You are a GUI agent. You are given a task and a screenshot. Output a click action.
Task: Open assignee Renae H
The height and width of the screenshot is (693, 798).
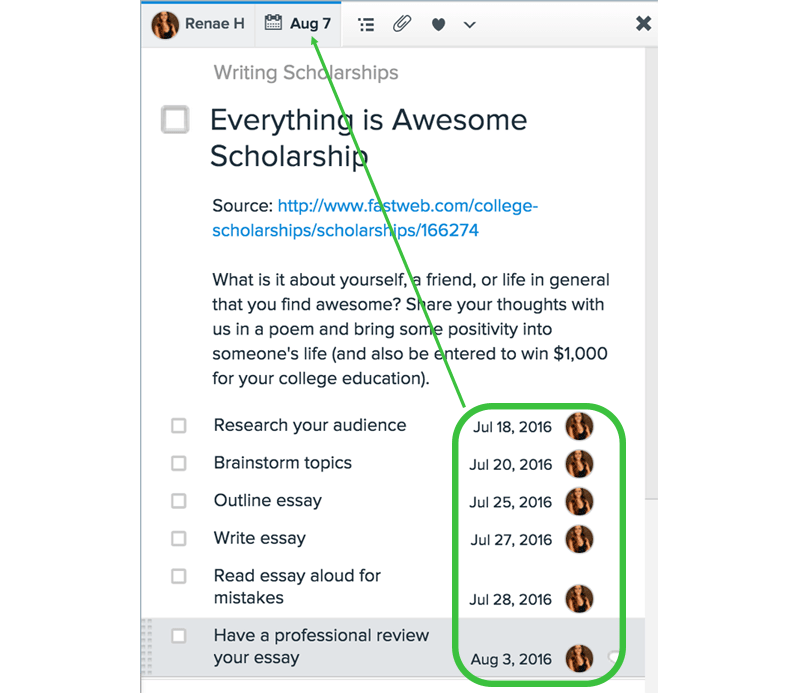(198, 24)
